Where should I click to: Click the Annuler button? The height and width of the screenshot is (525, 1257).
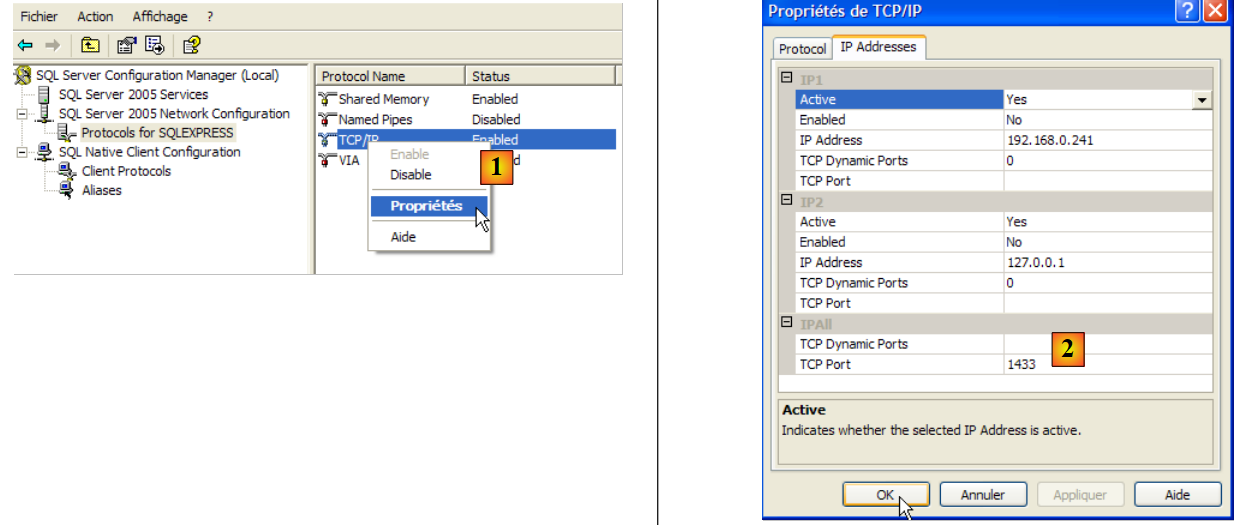point(983,495)
